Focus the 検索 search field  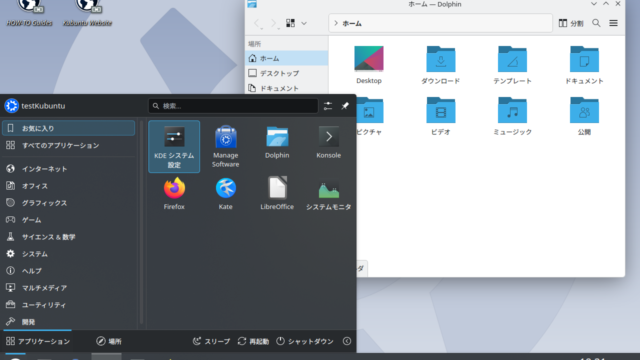(233, 106)
